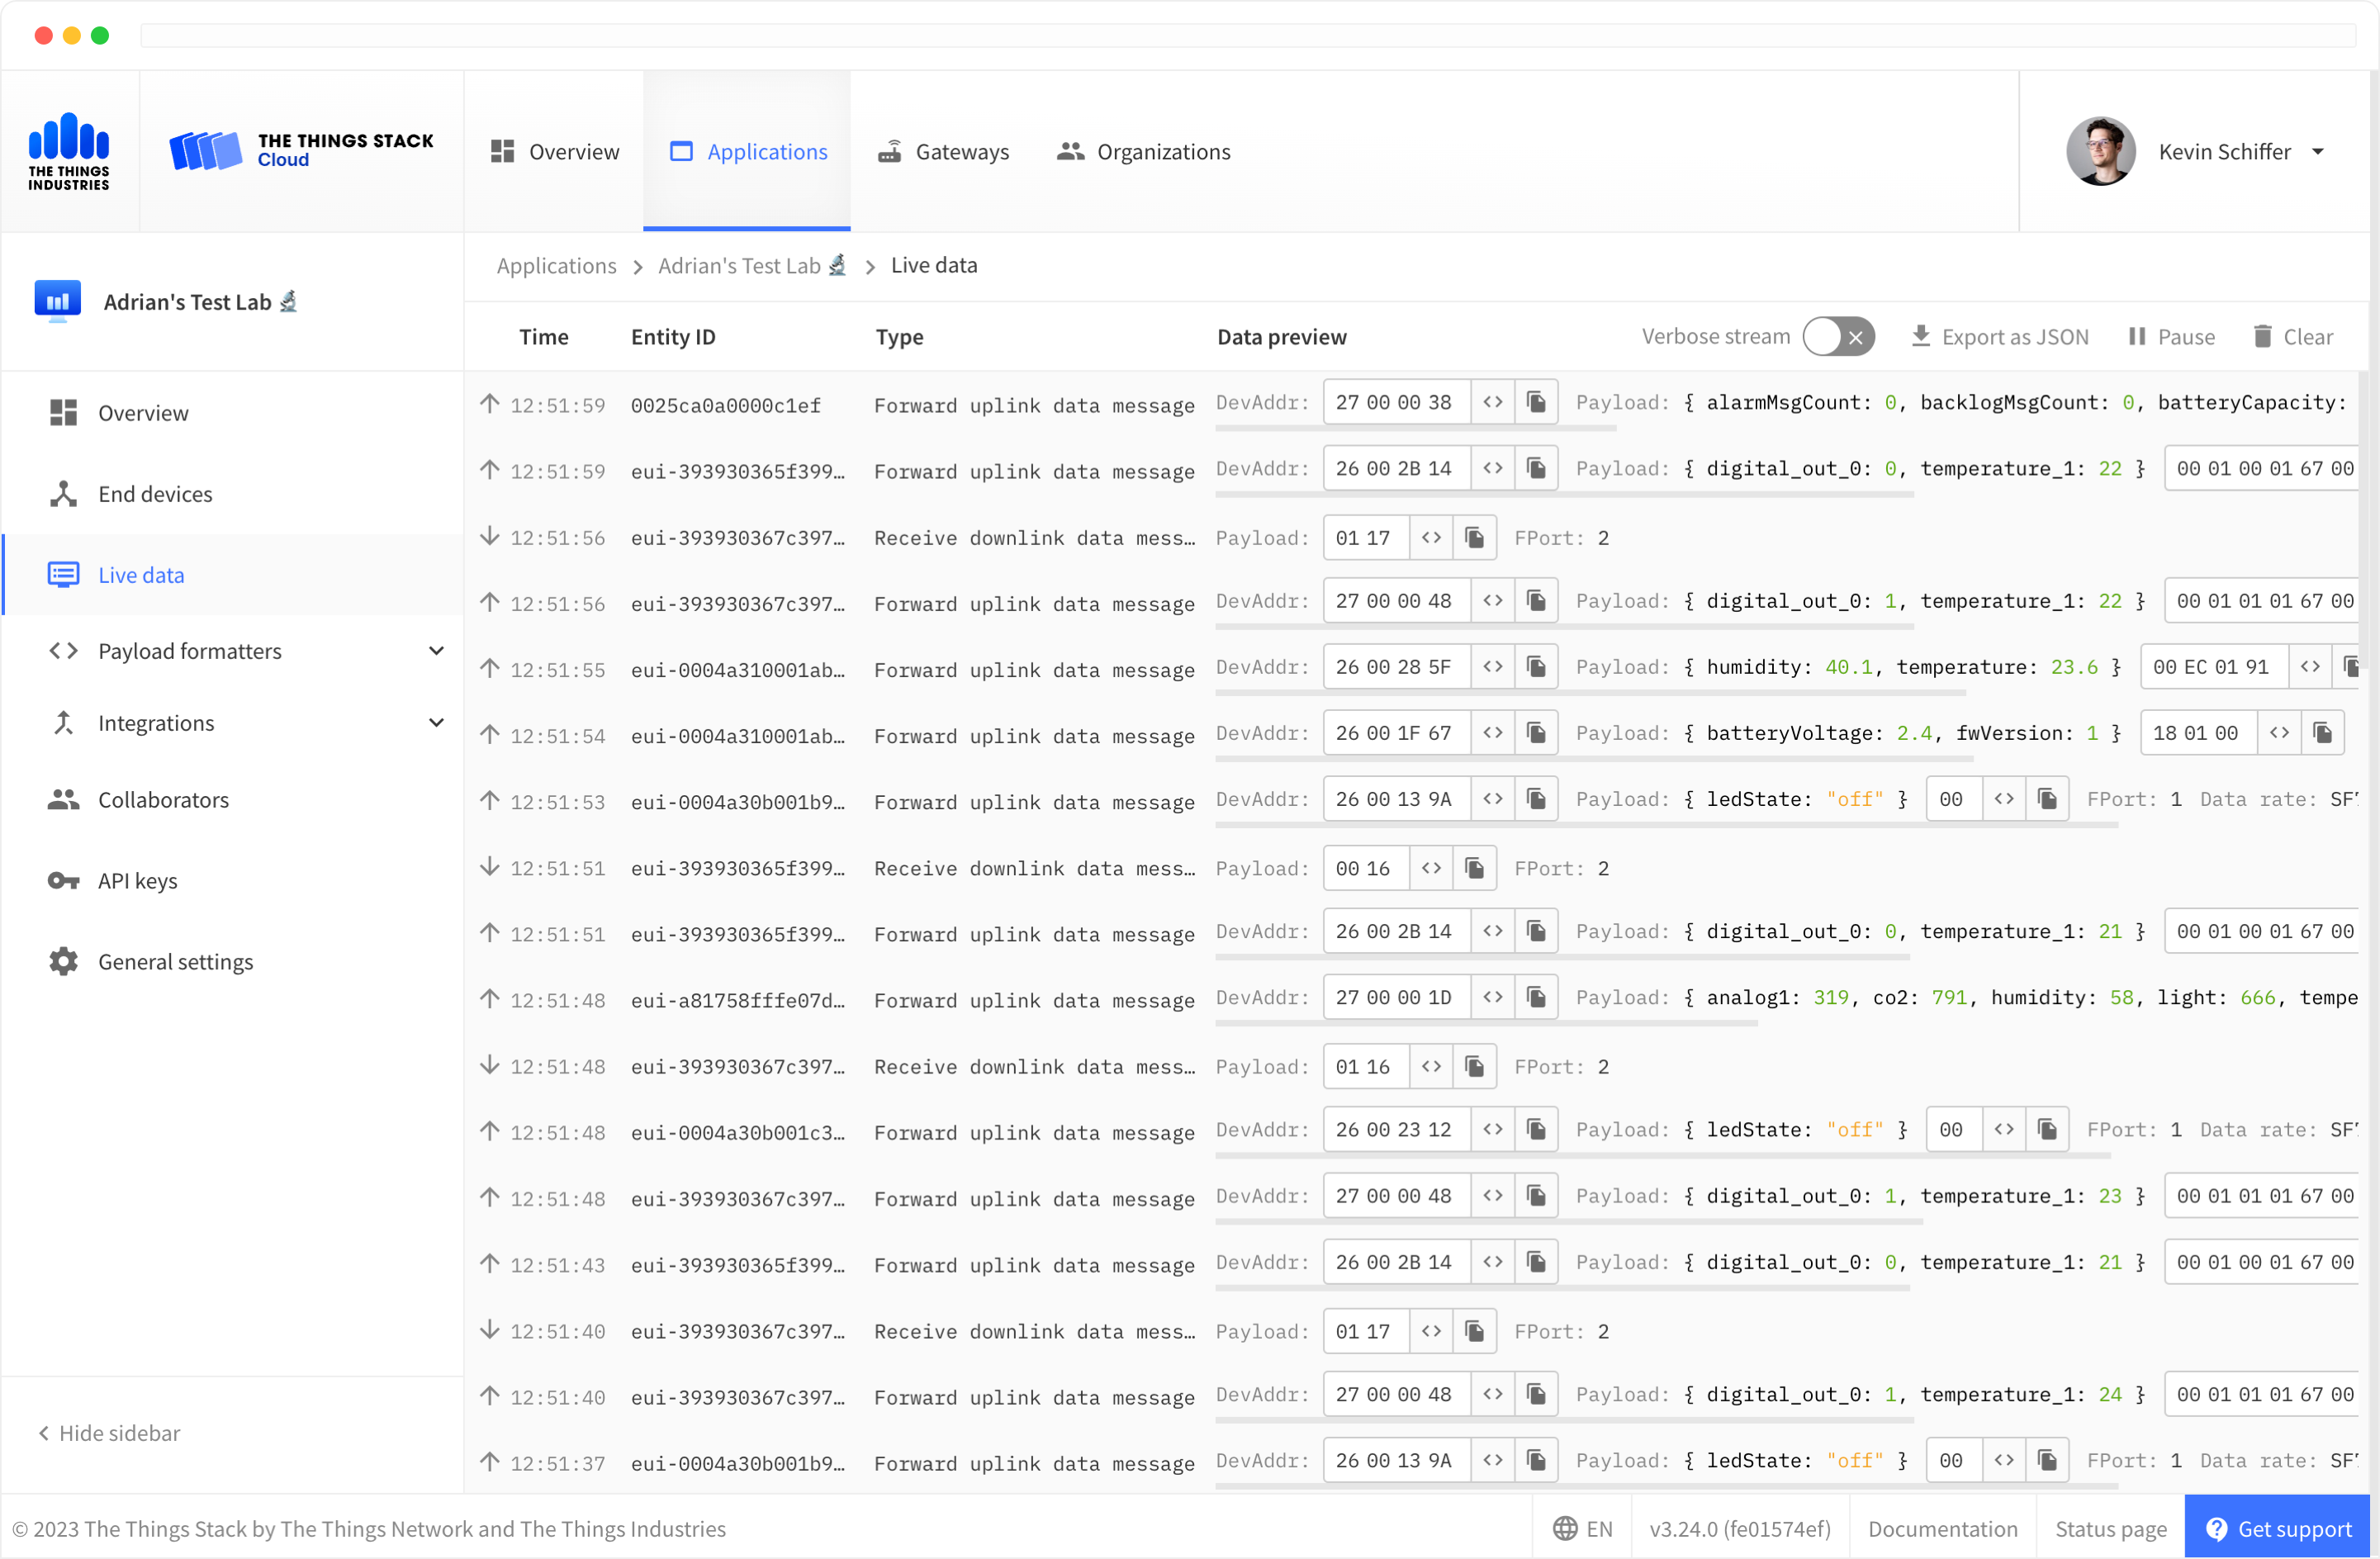
Task: Copy the 01 17 downlink payload at 12:51:56
Action: (x=1474, y=538)
